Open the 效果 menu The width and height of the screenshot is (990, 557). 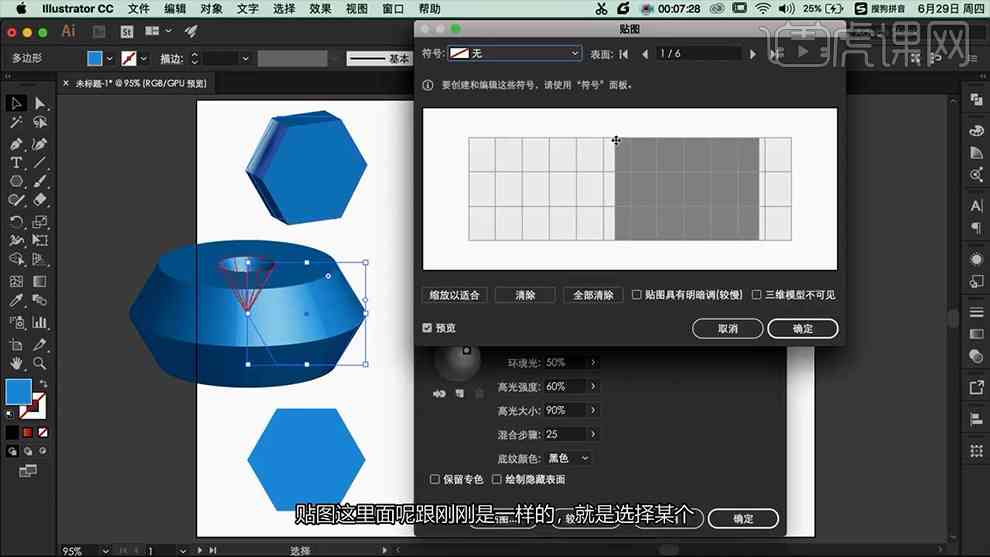321,9
